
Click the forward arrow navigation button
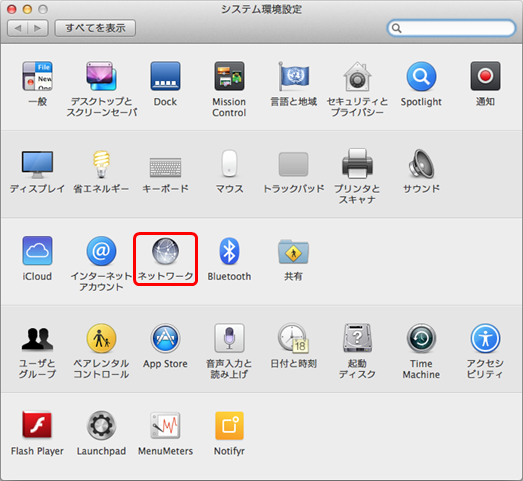pos(38,28)
